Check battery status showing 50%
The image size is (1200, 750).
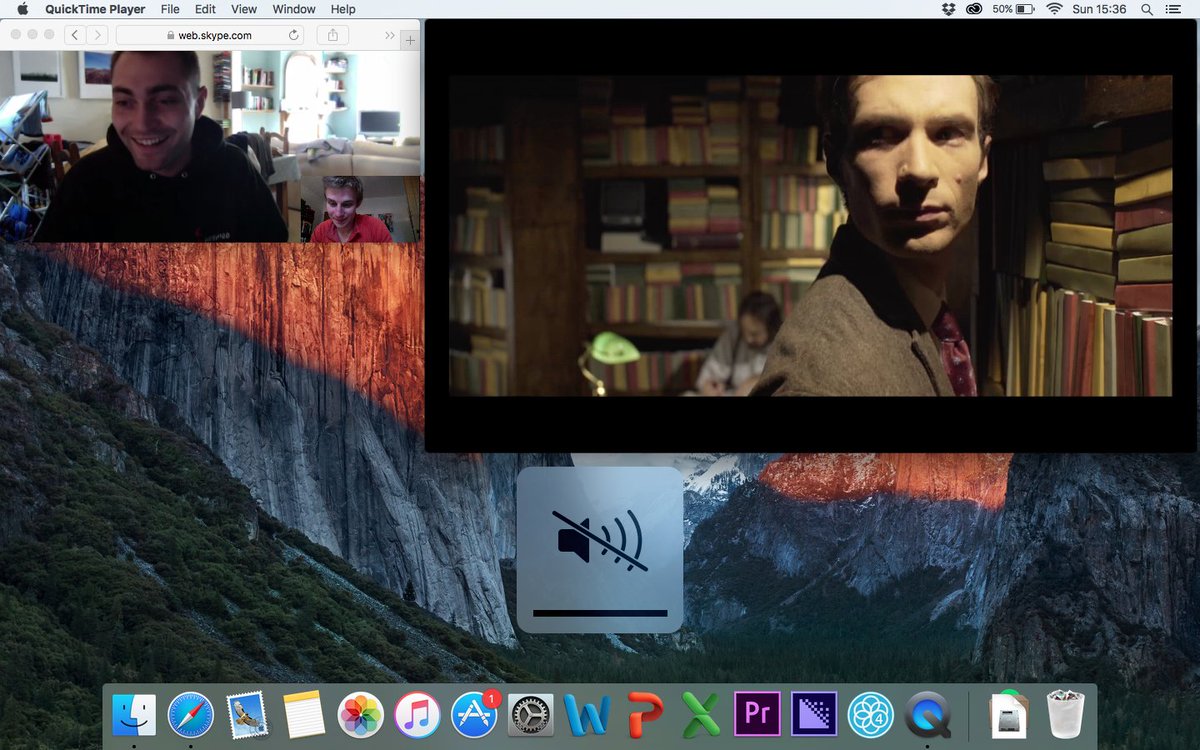pyautogui.click(x=1014, y=9)
